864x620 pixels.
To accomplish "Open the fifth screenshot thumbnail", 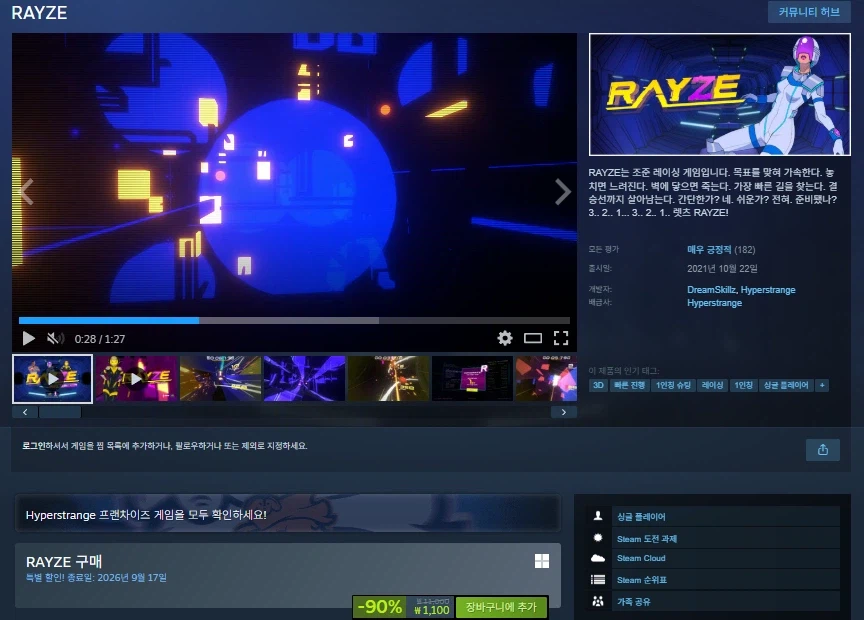I will coord(388,379).
